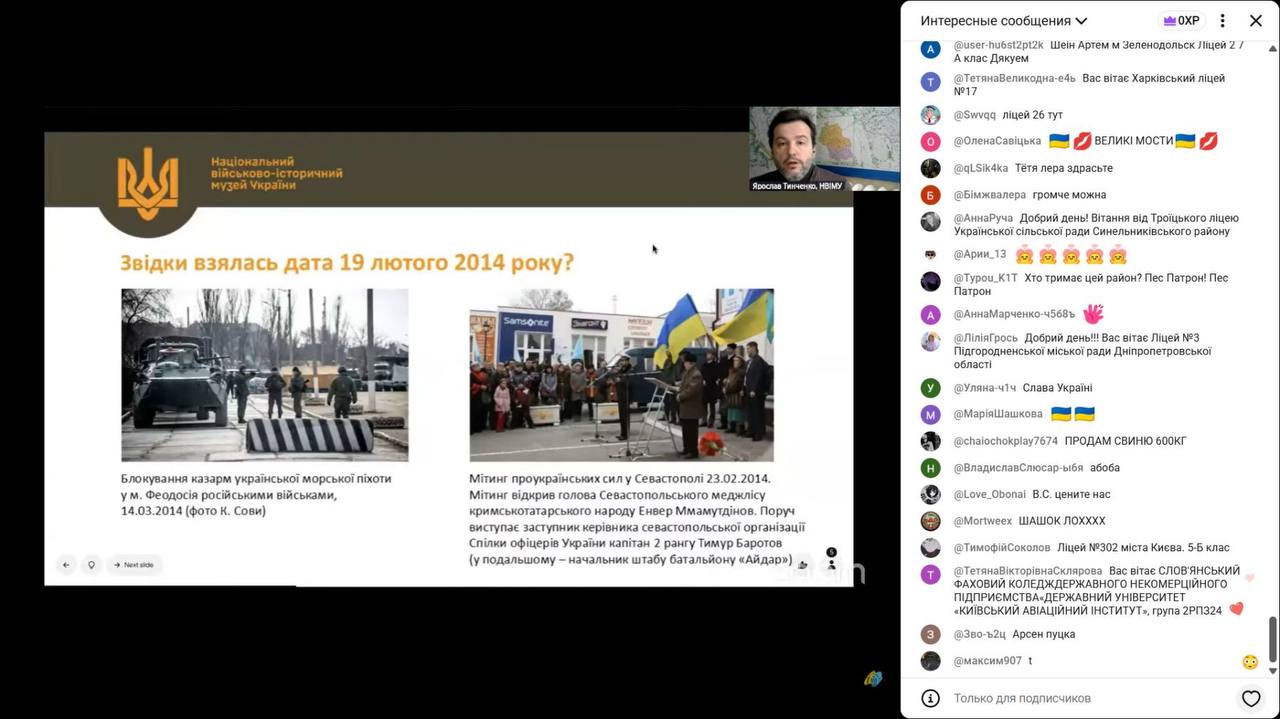Click the Только для подписчиков input field
Image resolution: width=1280 pixels, height=719 pixels.
[1085, 698]
